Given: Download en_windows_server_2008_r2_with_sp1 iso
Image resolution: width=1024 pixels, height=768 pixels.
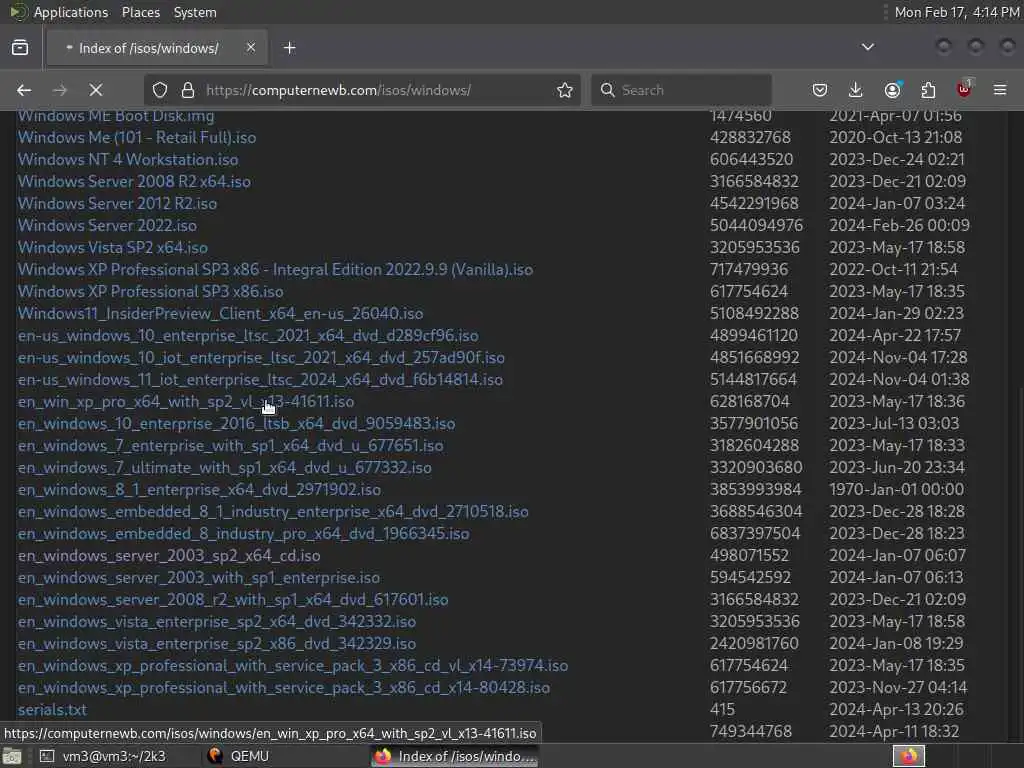Looking at the screenshot, I should [233, 600].
